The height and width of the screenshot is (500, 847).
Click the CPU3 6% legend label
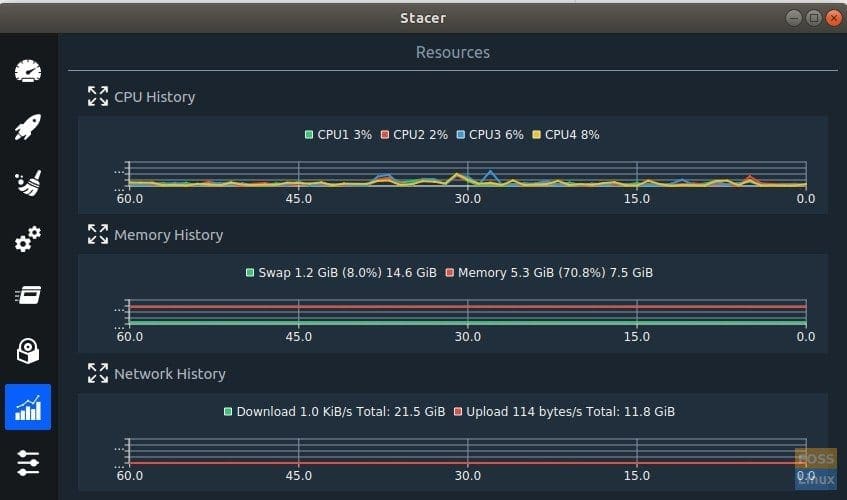point(496,134)
